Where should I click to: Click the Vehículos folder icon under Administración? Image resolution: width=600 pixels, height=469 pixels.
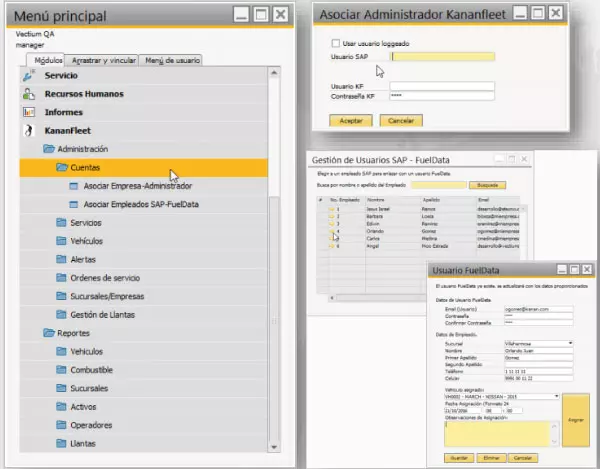pyautogui.click(x=63, y=241)
